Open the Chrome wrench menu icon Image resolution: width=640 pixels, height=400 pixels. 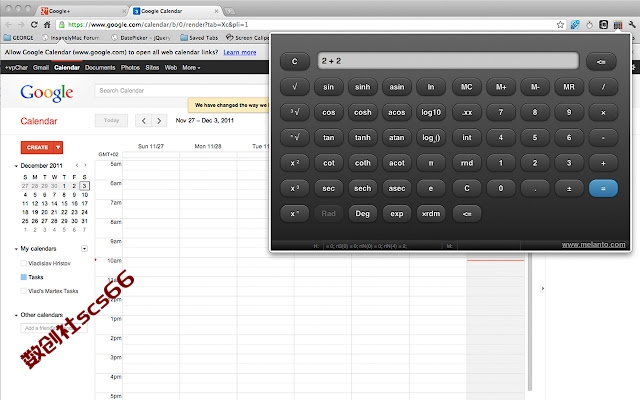pos(632,24)
